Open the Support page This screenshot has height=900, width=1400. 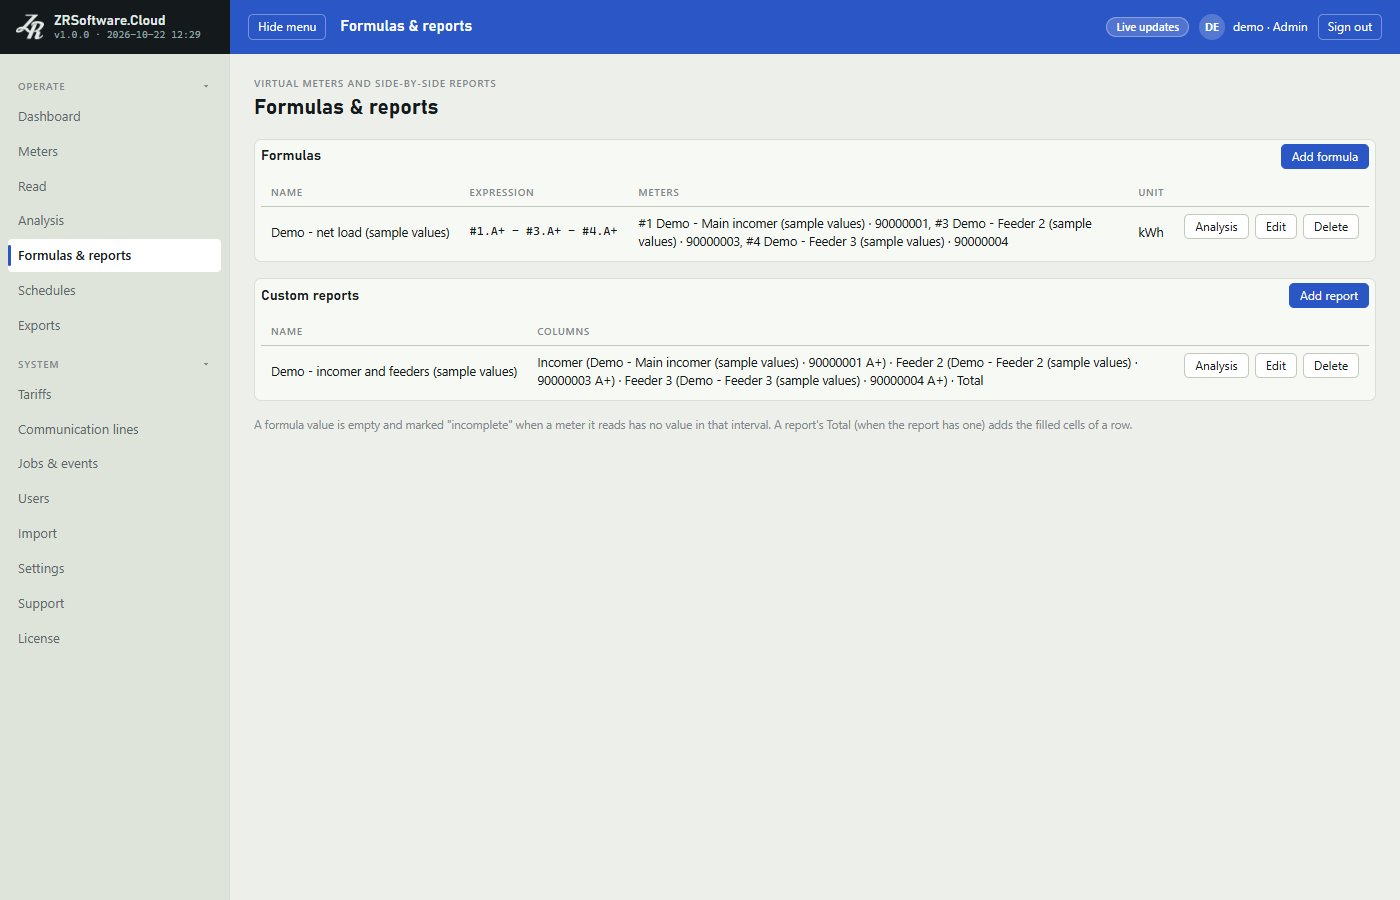[x=114, y=604]
